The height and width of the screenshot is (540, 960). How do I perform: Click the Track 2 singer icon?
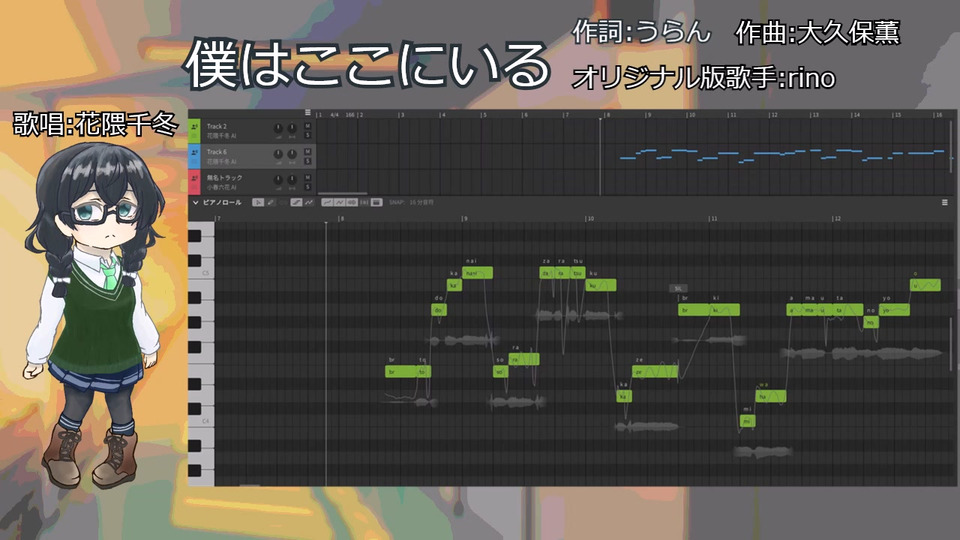[195, 127]
